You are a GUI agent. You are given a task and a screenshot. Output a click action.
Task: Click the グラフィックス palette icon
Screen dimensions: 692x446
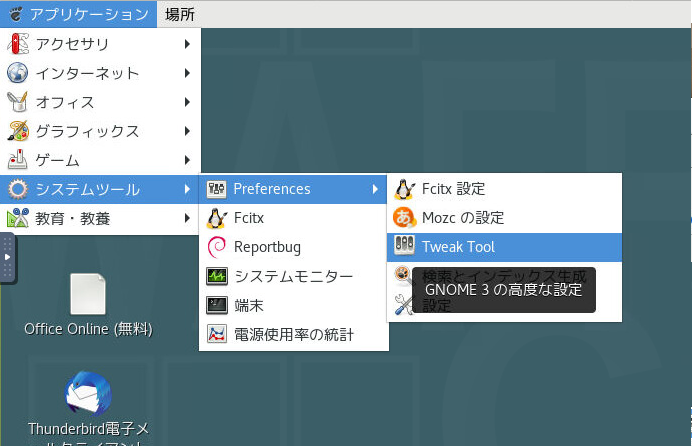coord(18,131)
